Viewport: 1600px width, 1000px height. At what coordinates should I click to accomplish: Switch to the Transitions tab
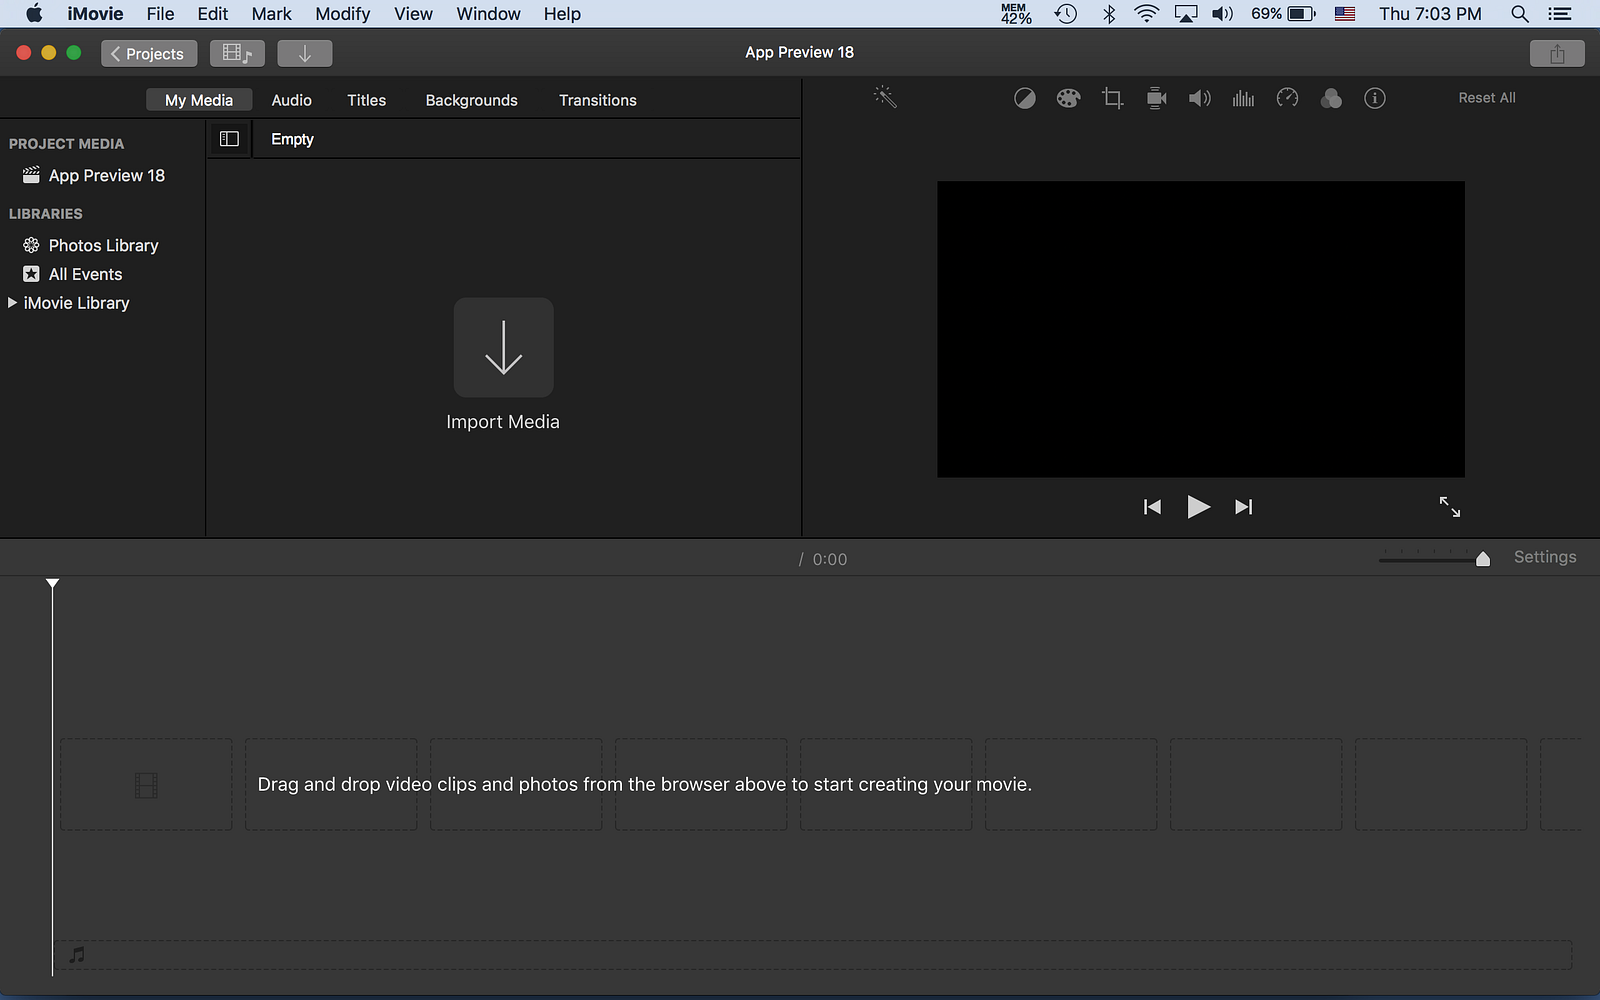click(x=597, y=100)
